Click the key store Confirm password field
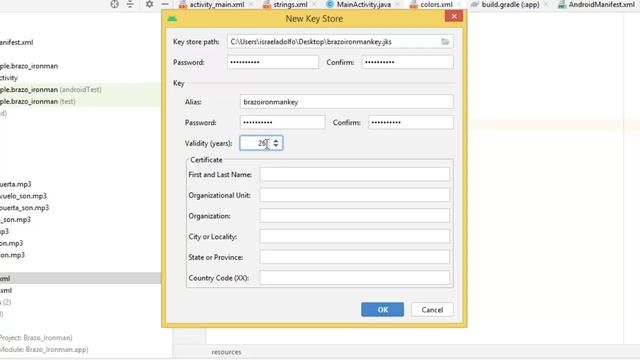 (x=407, y=62)
